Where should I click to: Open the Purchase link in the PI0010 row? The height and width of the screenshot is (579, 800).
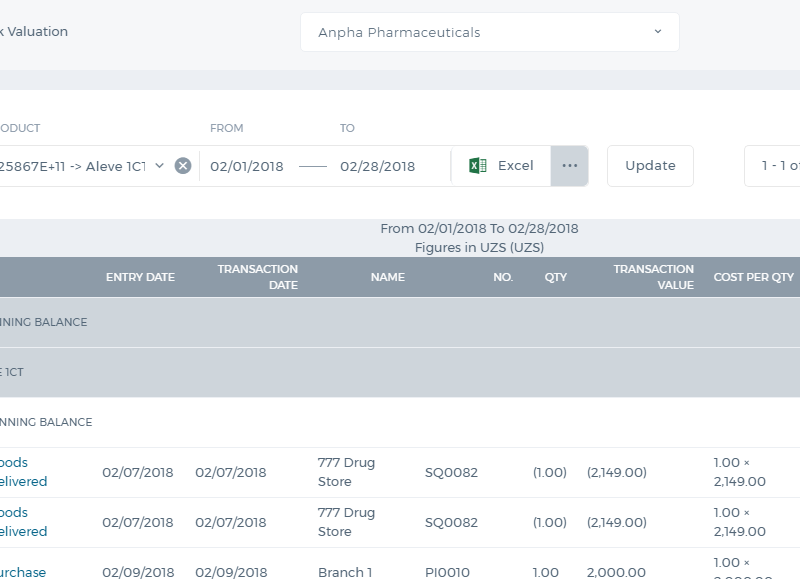coord(23,572)
